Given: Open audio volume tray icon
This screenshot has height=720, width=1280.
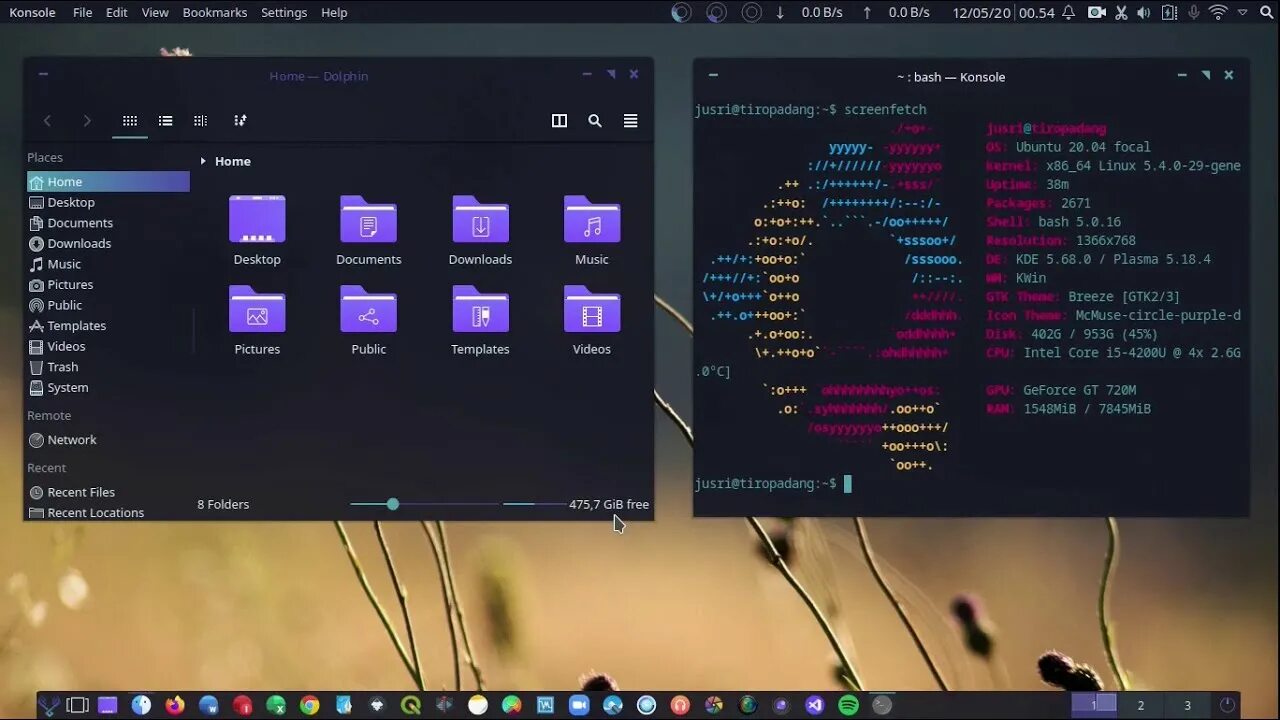Looking at the screenshot, I should (1143, 12).
